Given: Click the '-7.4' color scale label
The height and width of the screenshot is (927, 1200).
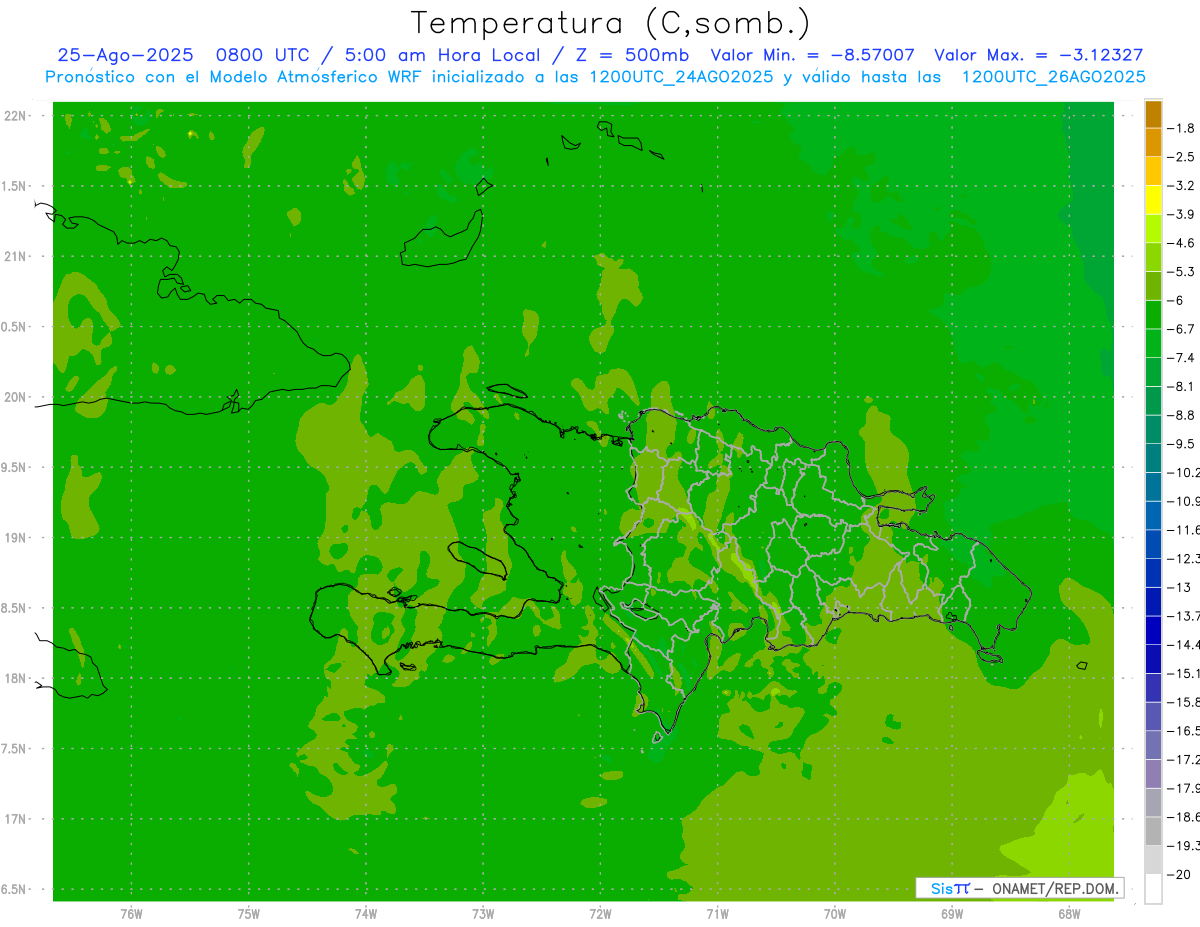Looking at the screenshot, I should pos(1181,357).
